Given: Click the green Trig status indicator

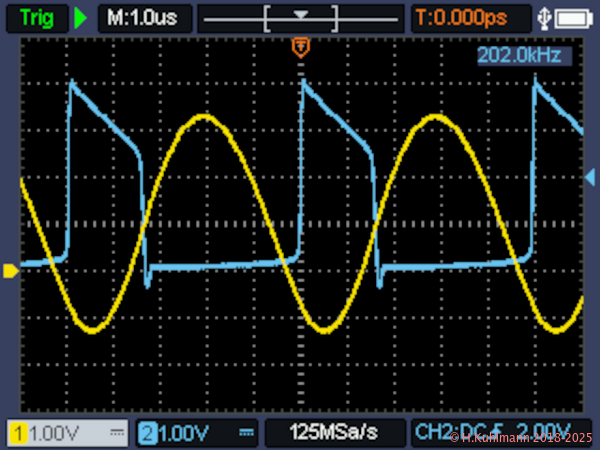Looking at the screenshot, I should pos(37,18).
